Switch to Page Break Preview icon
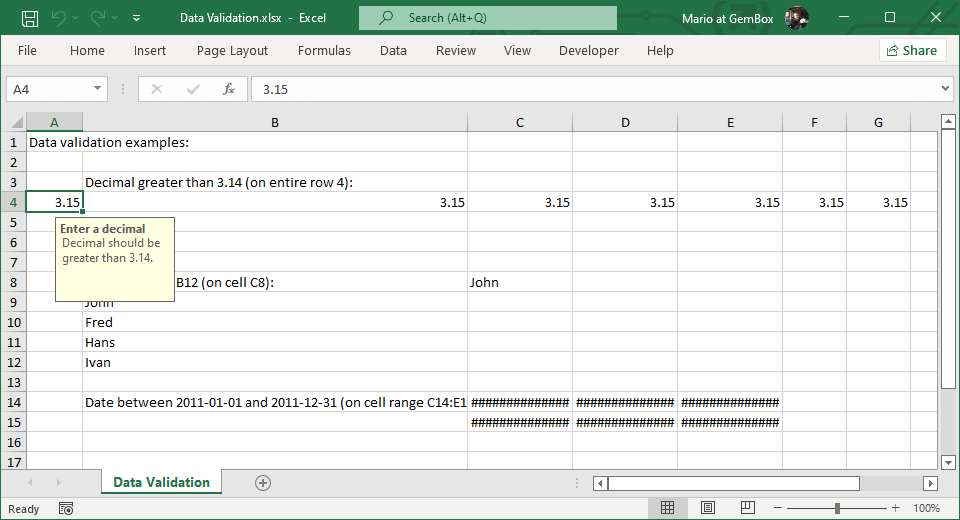This screenshot has height=520, width=960. 746,508
